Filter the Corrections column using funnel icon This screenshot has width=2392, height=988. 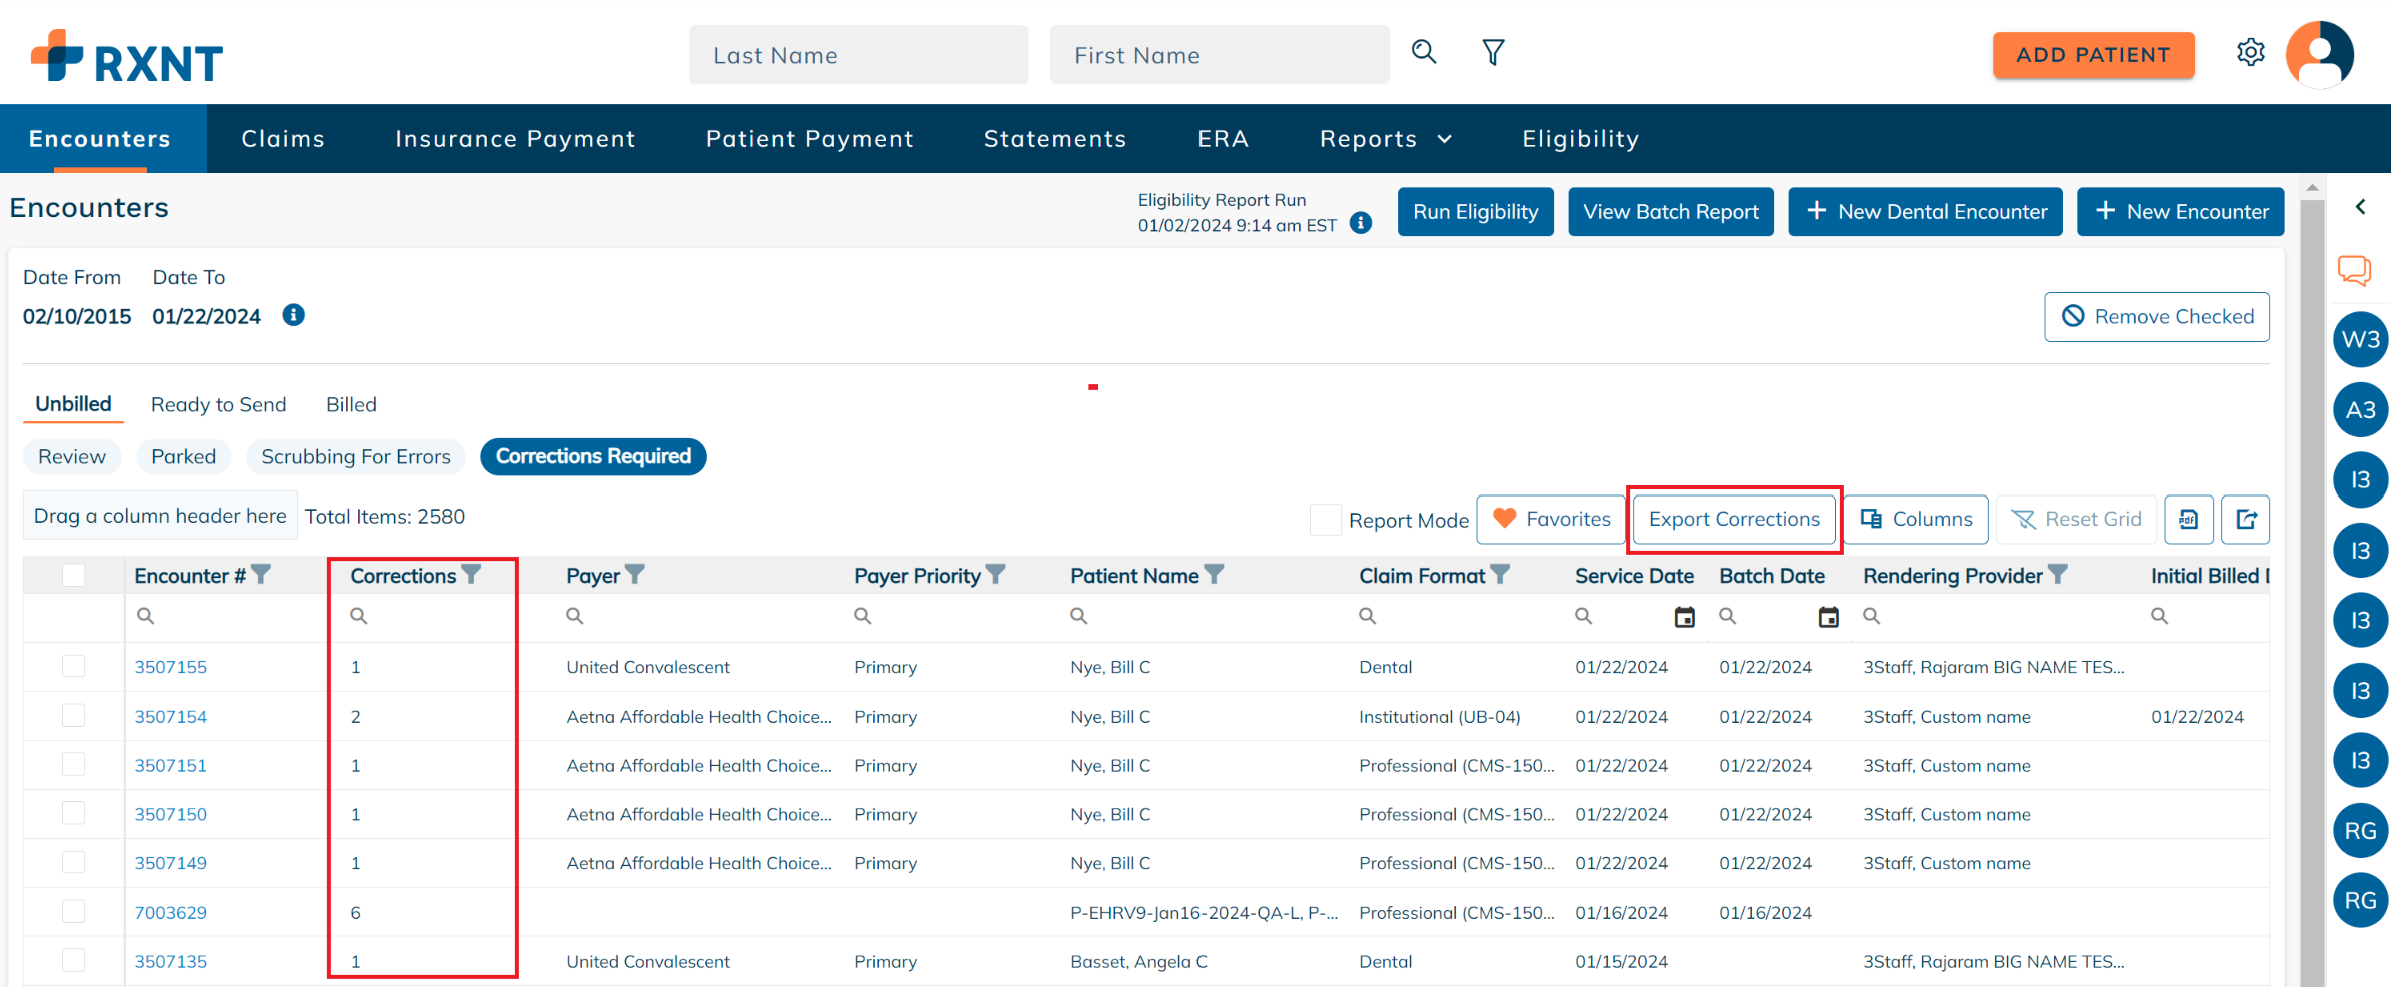tap(472, 575)
